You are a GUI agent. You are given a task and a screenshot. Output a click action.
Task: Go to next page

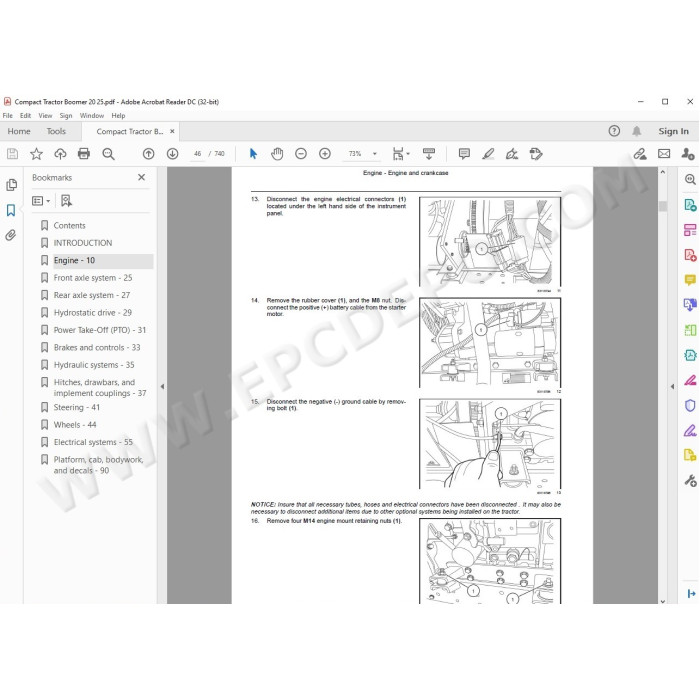172,154
